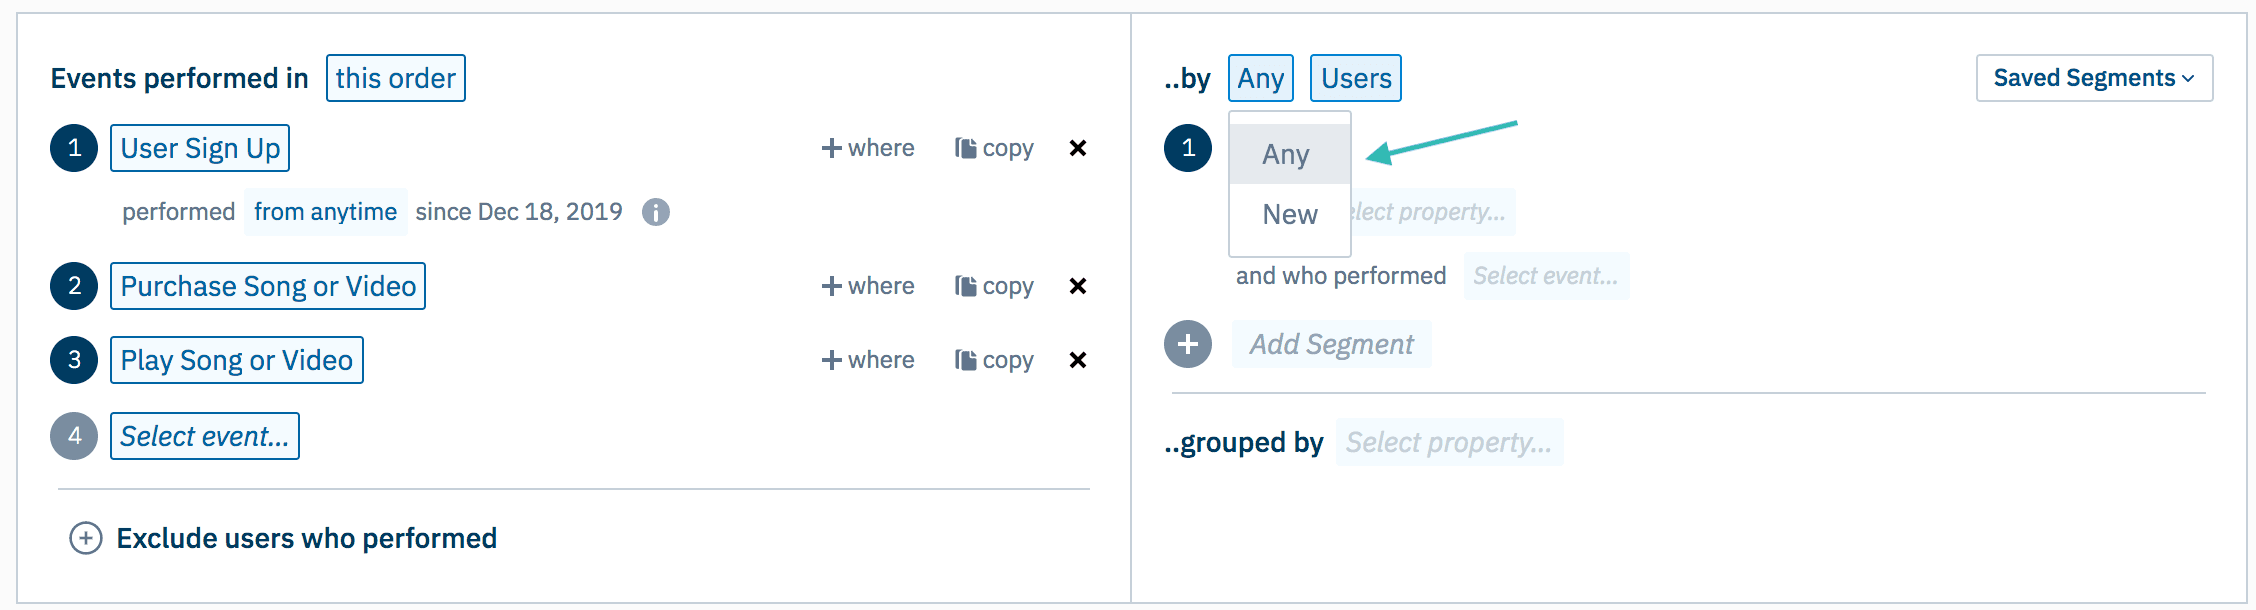Viewport: 2256px width, 610px height.
Task: Copy the User Sign Up event
Action: [x=994, y=147]
